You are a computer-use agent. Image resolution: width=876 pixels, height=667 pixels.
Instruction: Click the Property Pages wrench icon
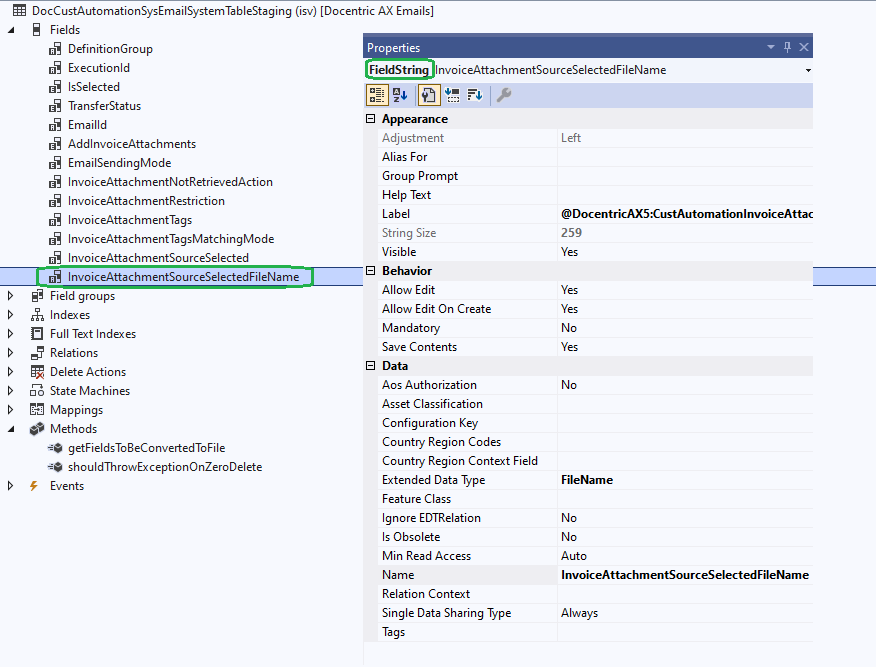tap(504, 95)
